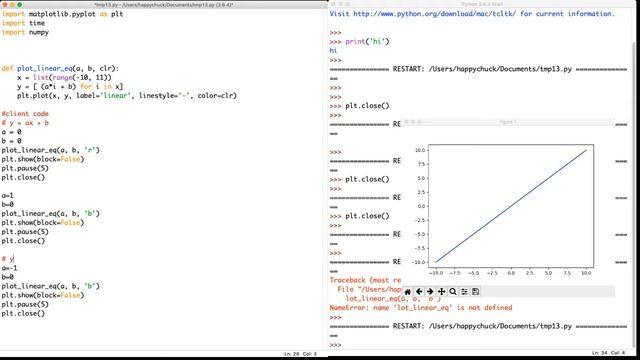Screen dimensions: 640x360
Task: Click the 'x = list(range(-10, 11))' line
Action: point(64,78)
